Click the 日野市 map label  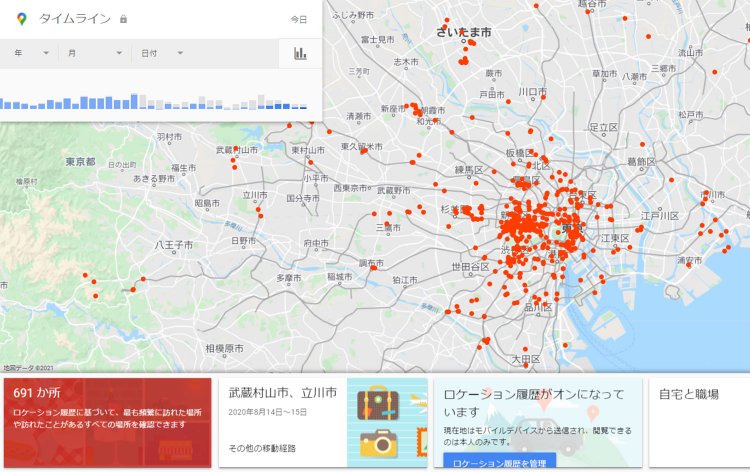click(x=243, y=241)
